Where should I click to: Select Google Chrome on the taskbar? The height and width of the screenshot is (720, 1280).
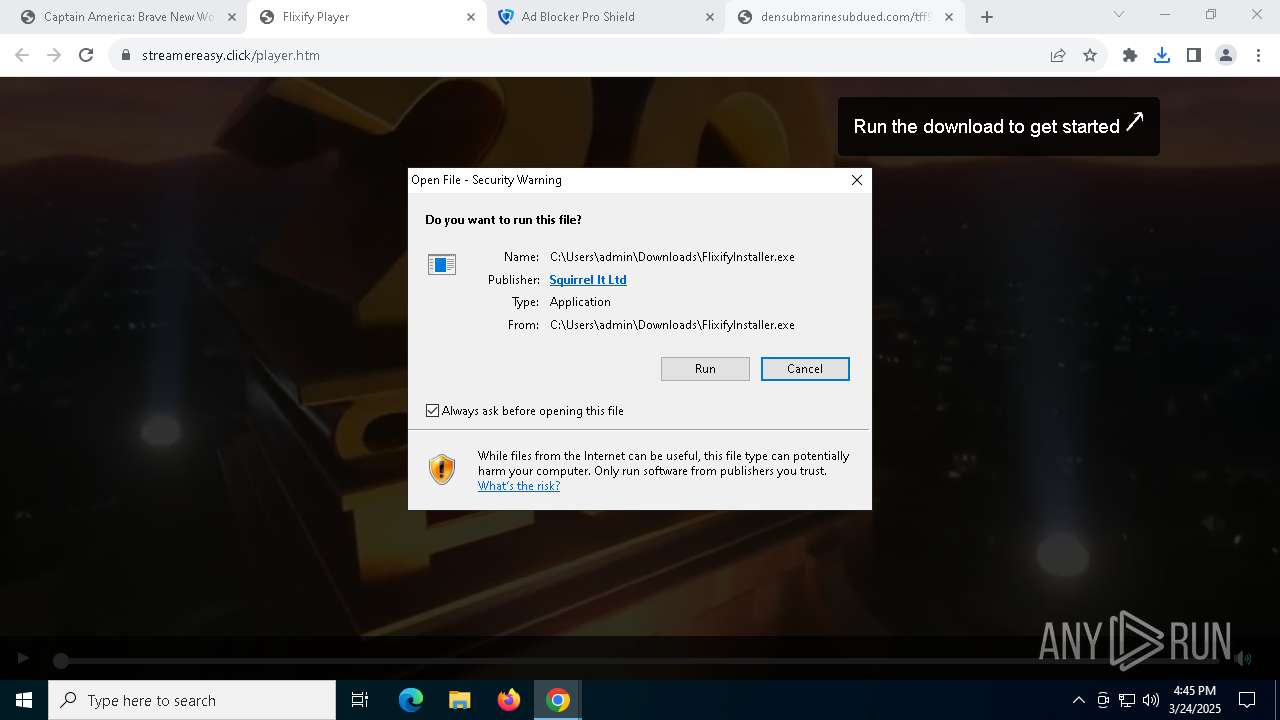(x=558, y=700)
